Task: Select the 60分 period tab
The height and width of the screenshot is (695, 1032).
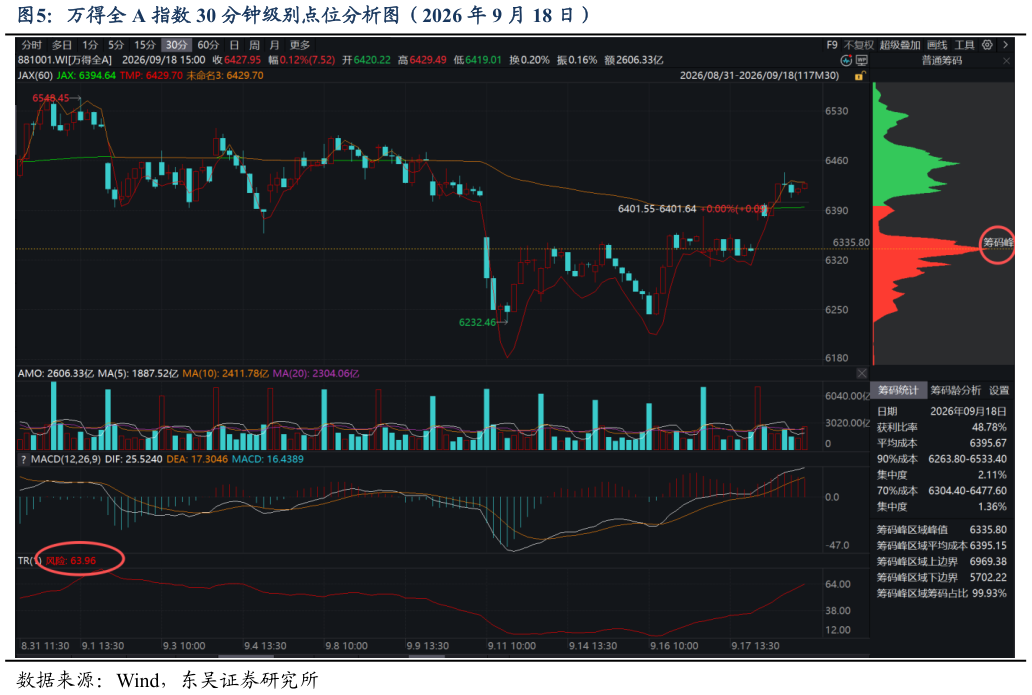Action: coord(208,45)
